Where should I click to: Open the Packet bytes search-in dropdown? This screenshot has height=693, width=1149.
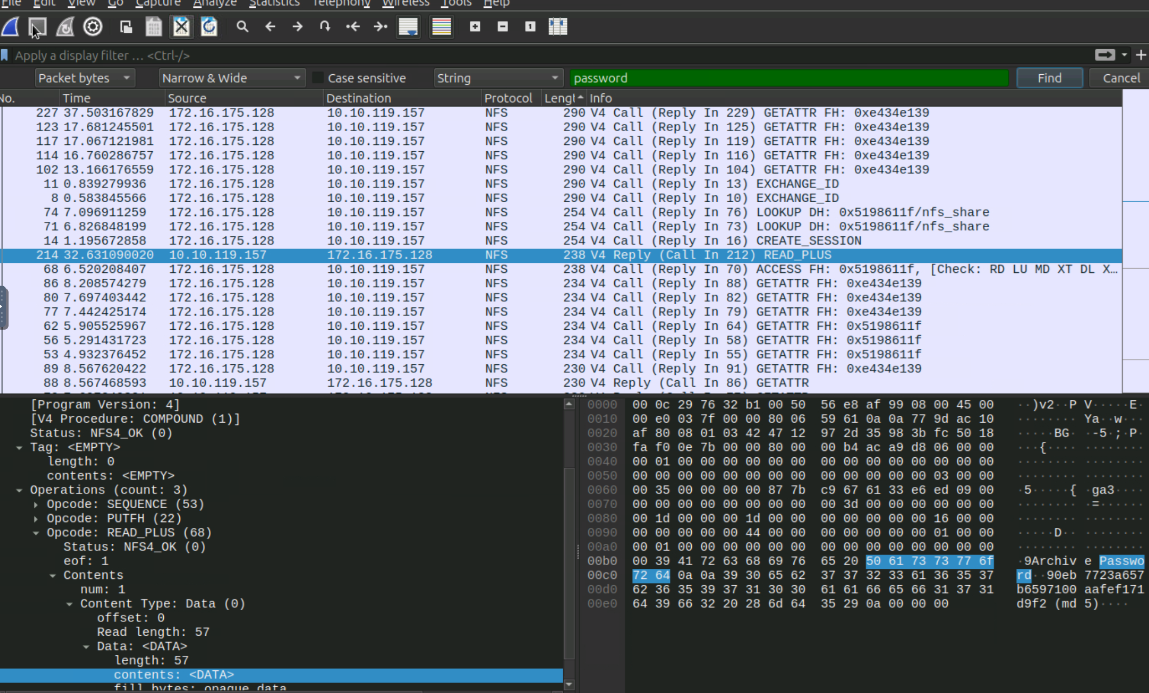(85, 78)
